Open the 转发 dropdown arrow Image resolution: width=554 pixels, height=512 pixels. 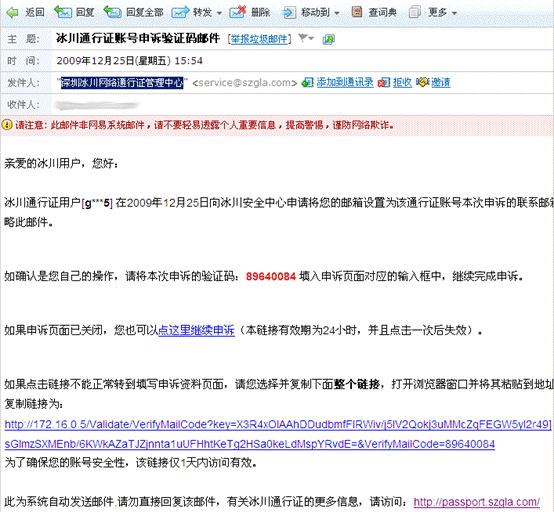click(219, 13)
